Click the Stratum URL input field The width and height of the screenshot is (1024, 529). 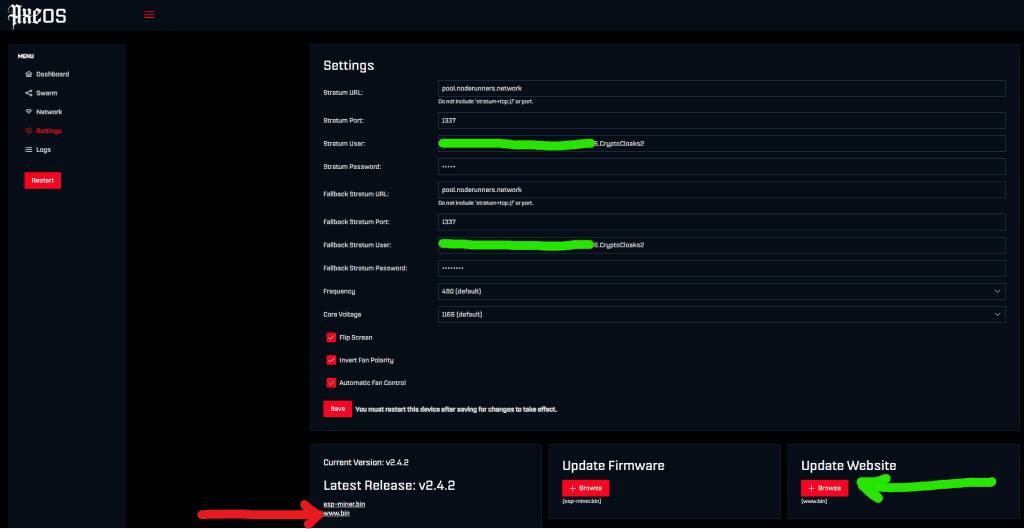click(x=722, y=88)
